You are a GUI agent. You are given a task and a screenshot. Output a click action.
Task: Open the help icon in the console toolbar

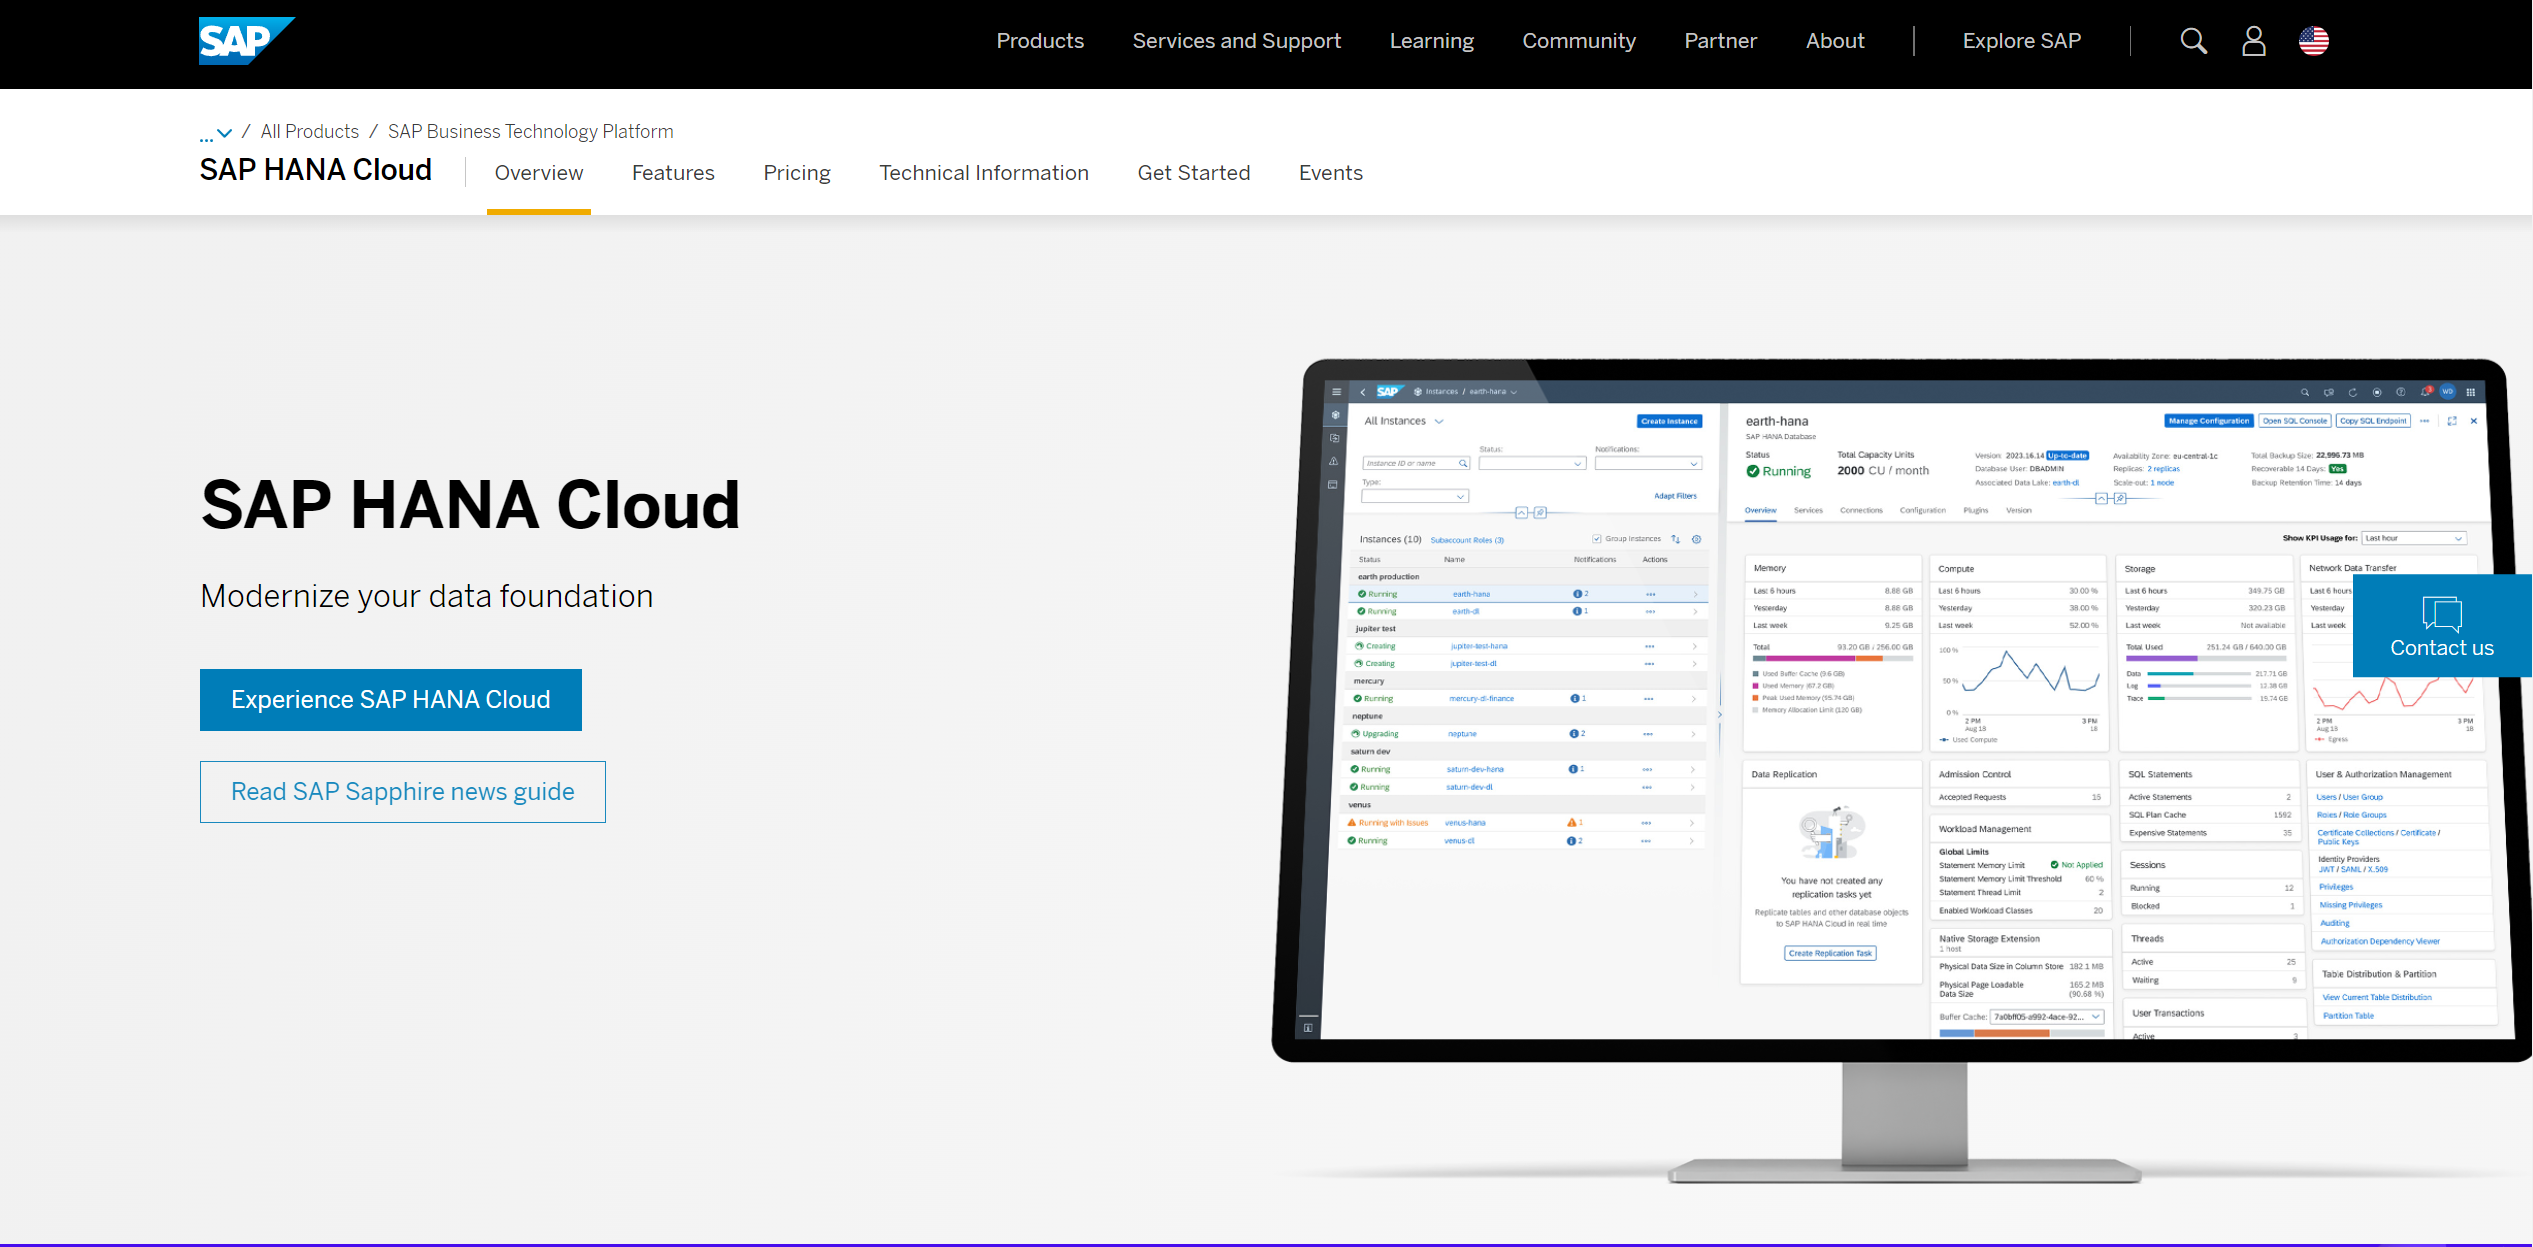tap(2402, 391)
